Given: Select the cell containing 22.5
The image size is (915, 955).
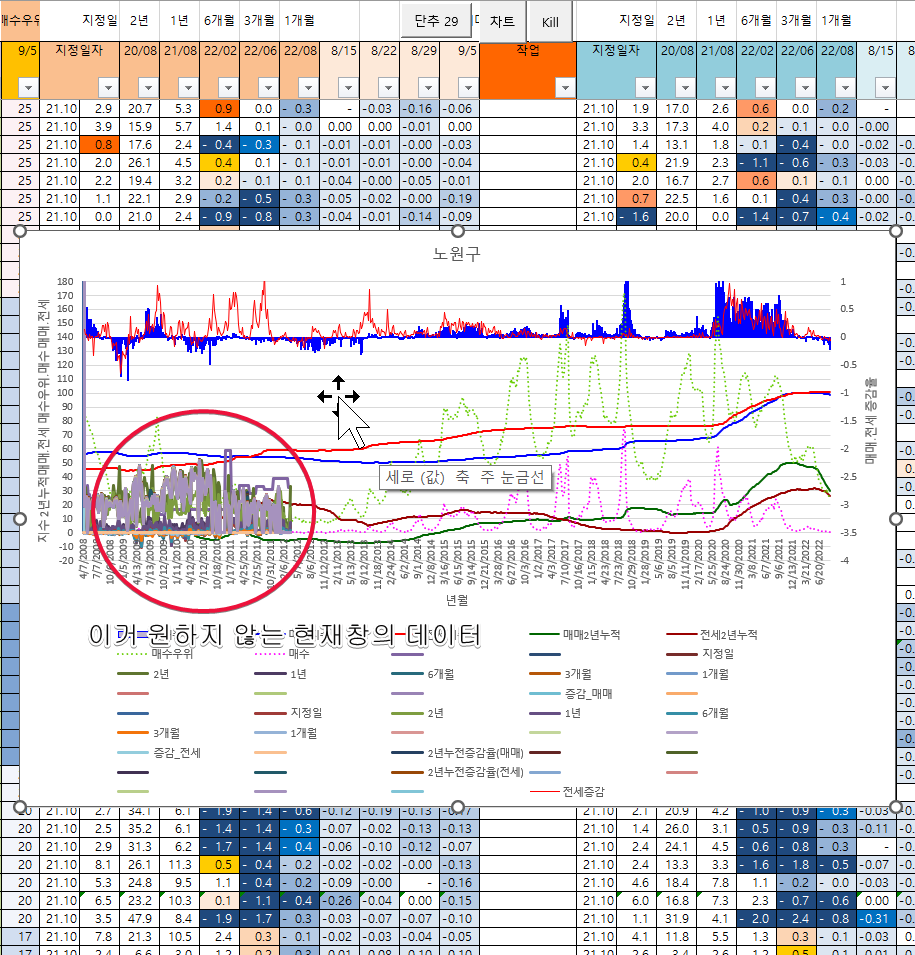Looking at the screenshot, I should (676, 199).
